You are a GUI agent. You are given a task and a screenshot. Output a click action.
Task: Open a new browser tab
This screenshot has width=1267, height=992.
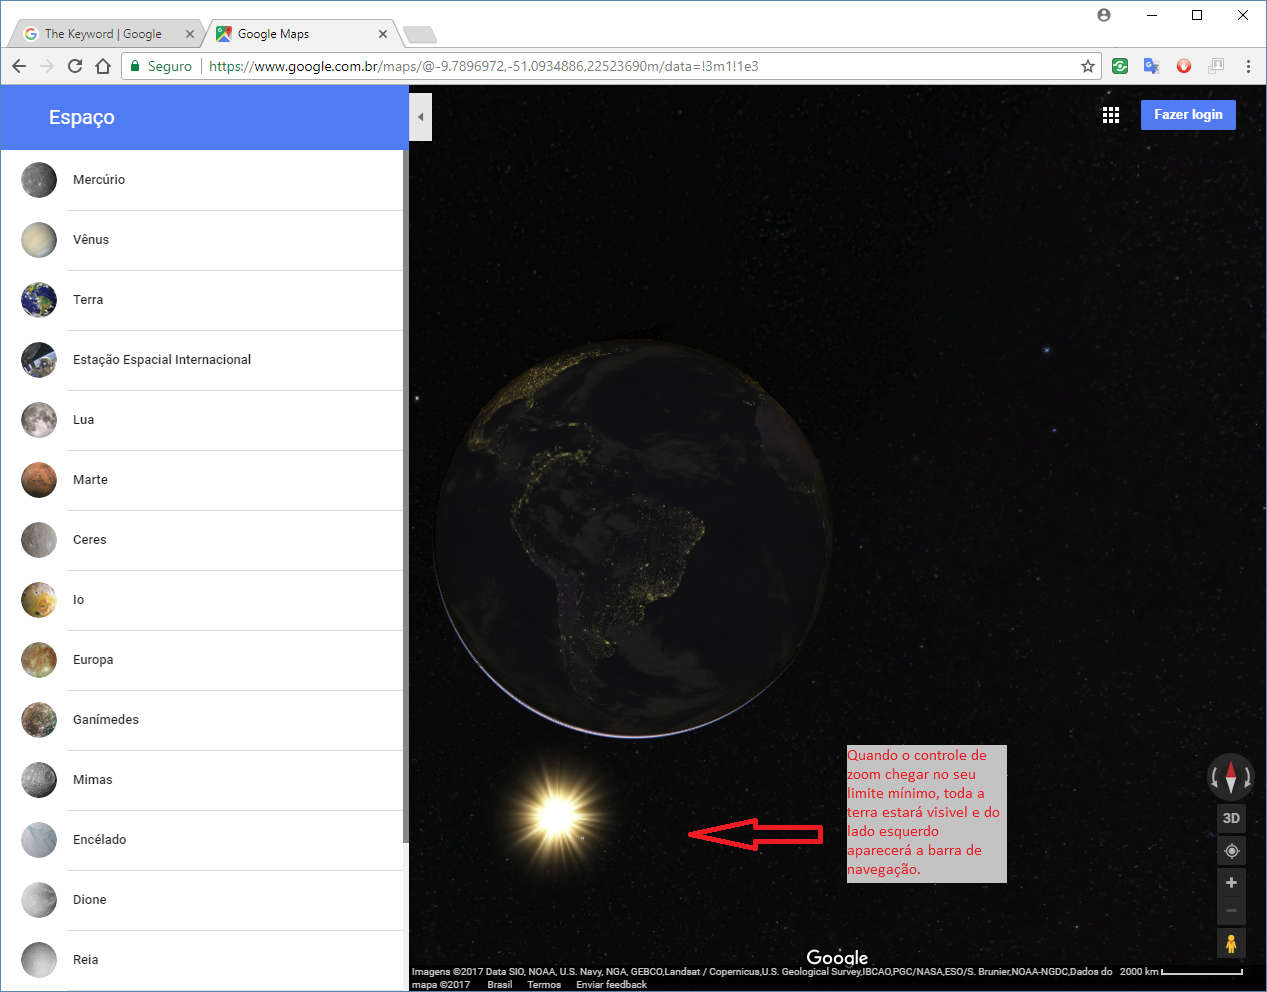pyautogui.click(x=419, y=35)
